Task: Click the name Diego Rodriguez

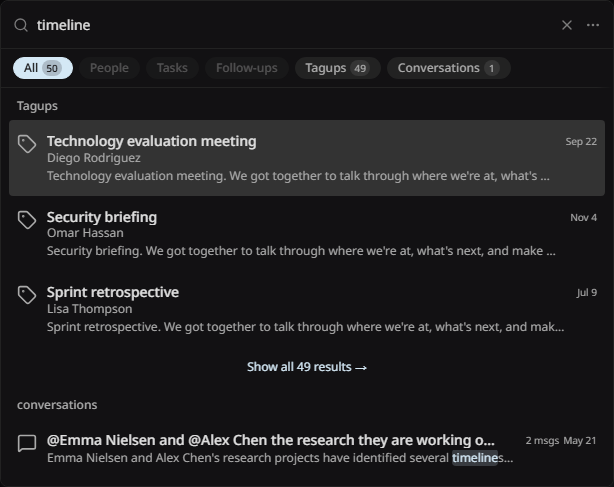Action: (x=94, y=158)
